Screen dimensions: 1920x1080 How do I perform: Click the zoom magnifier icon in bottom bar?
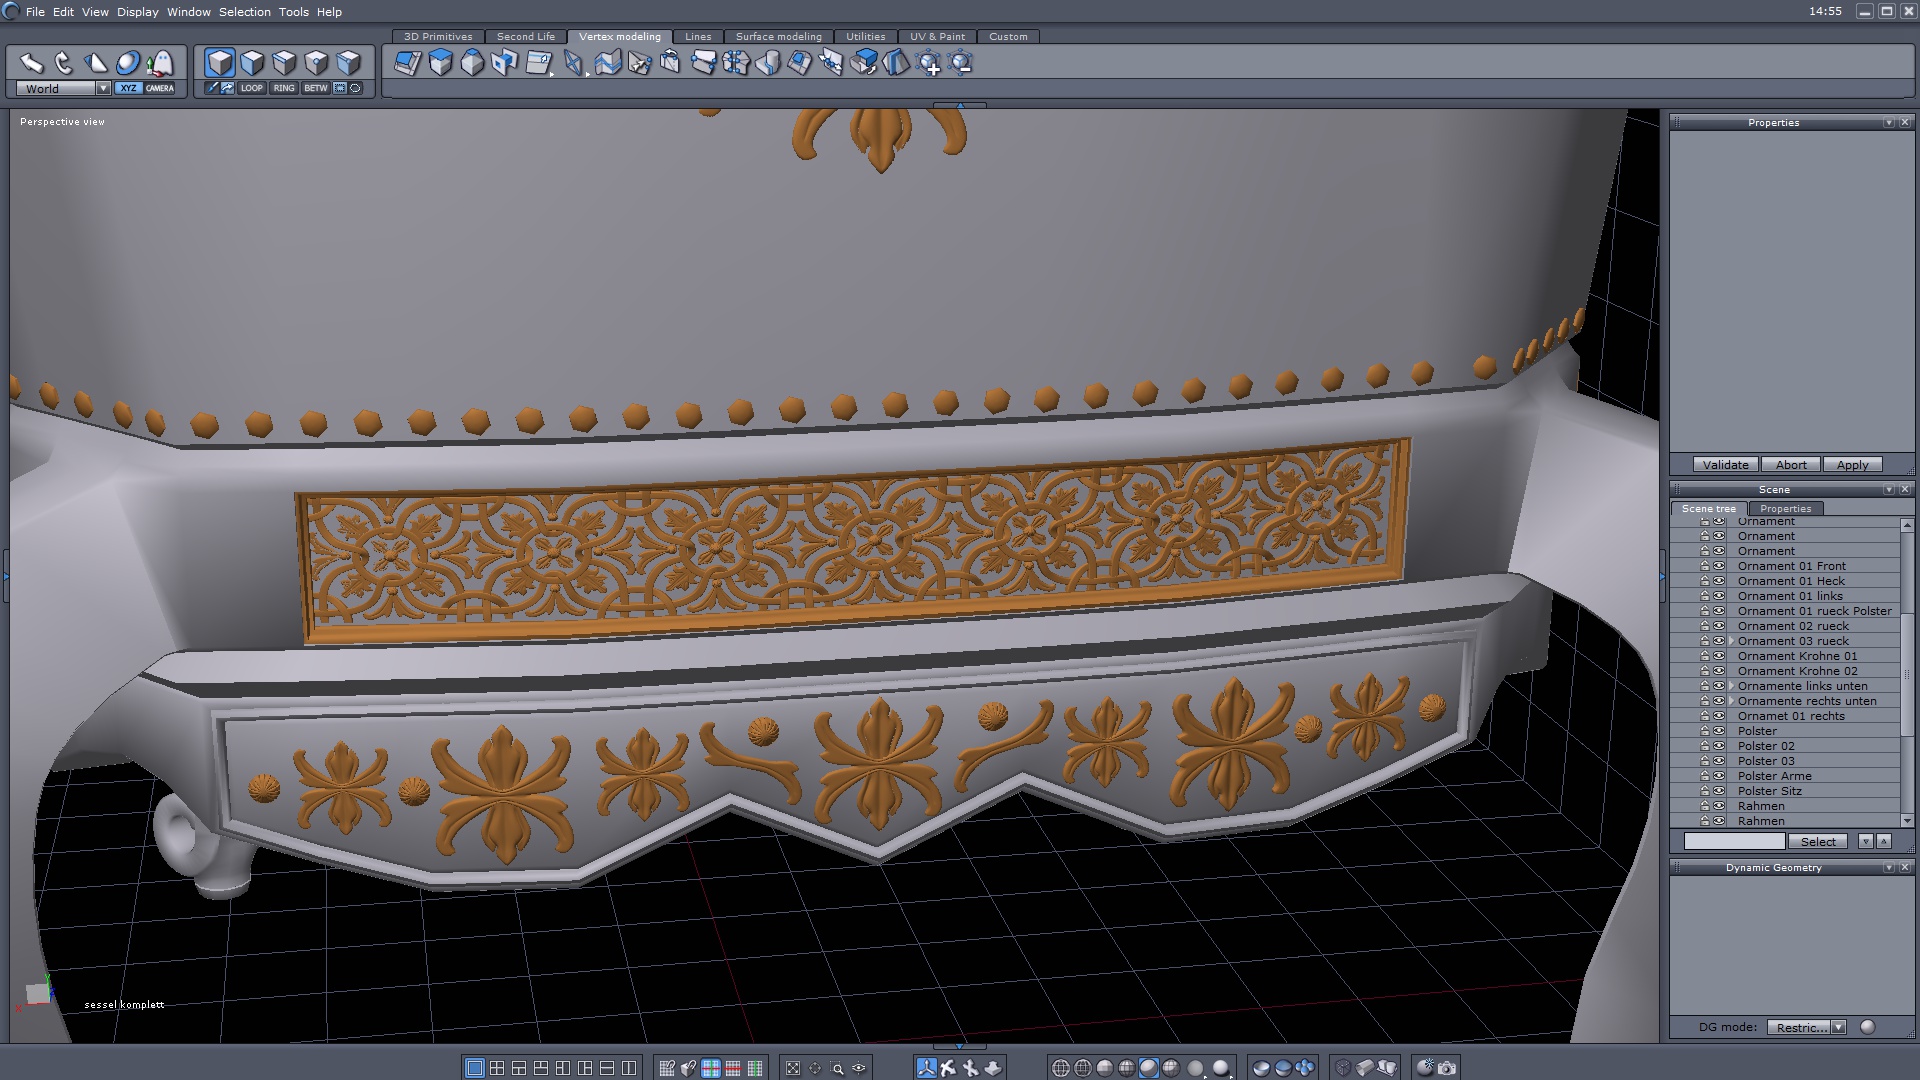click(837, 1068)
